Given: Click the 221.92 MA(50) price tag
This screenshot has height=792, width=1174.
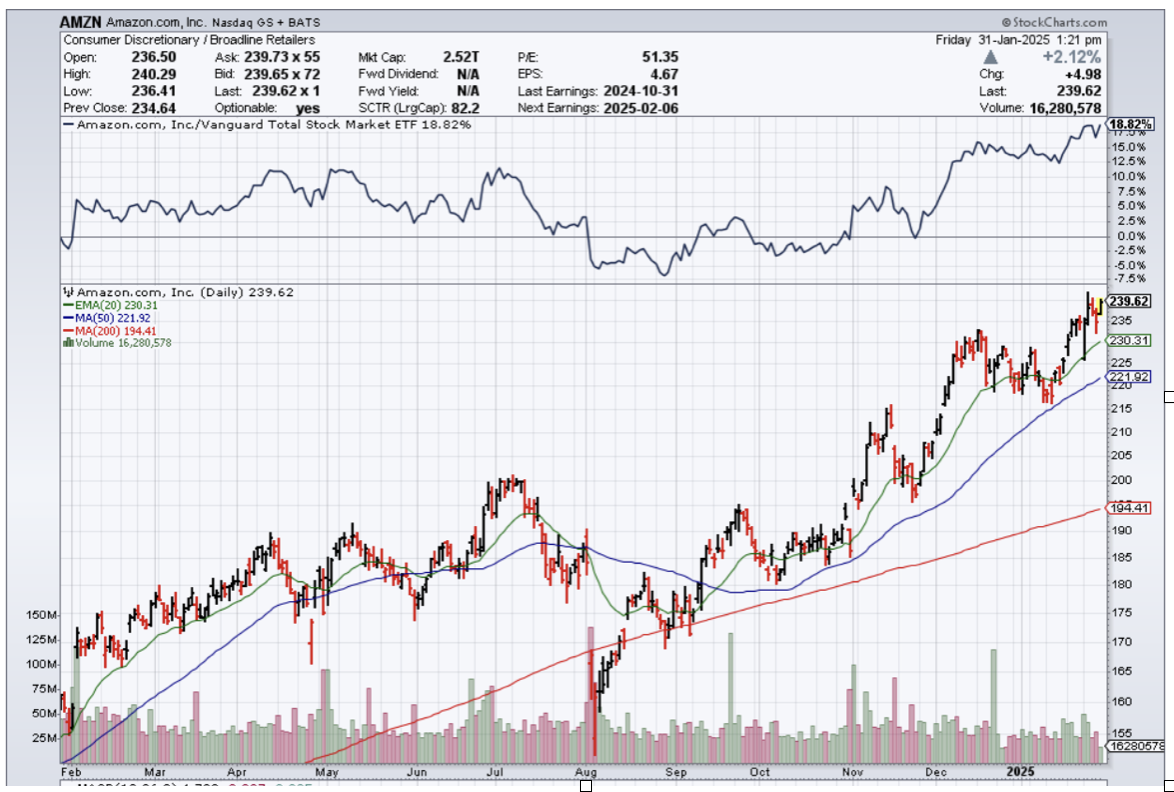Looking at the screenshot, I should point(1129,377).
